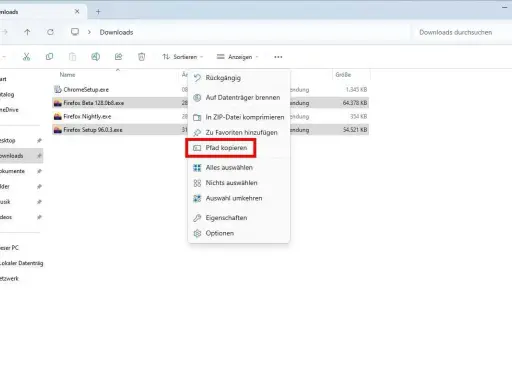Expand breadcrumb chevron before Downloads
The width and height of the screenshot is (512, 384).
[x=89, y=32]
